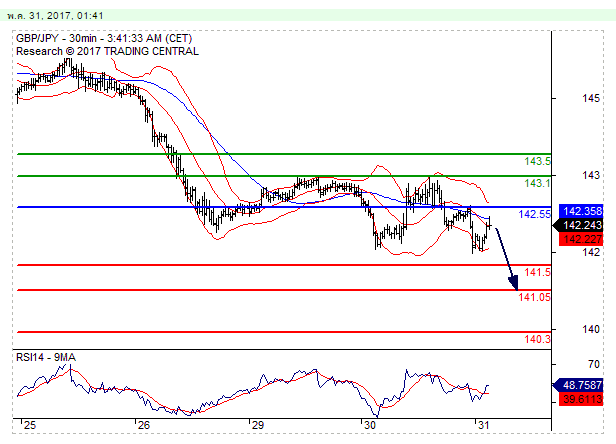
Task: Click the date label 26 on time axis
Action: (x=144, y=425)
